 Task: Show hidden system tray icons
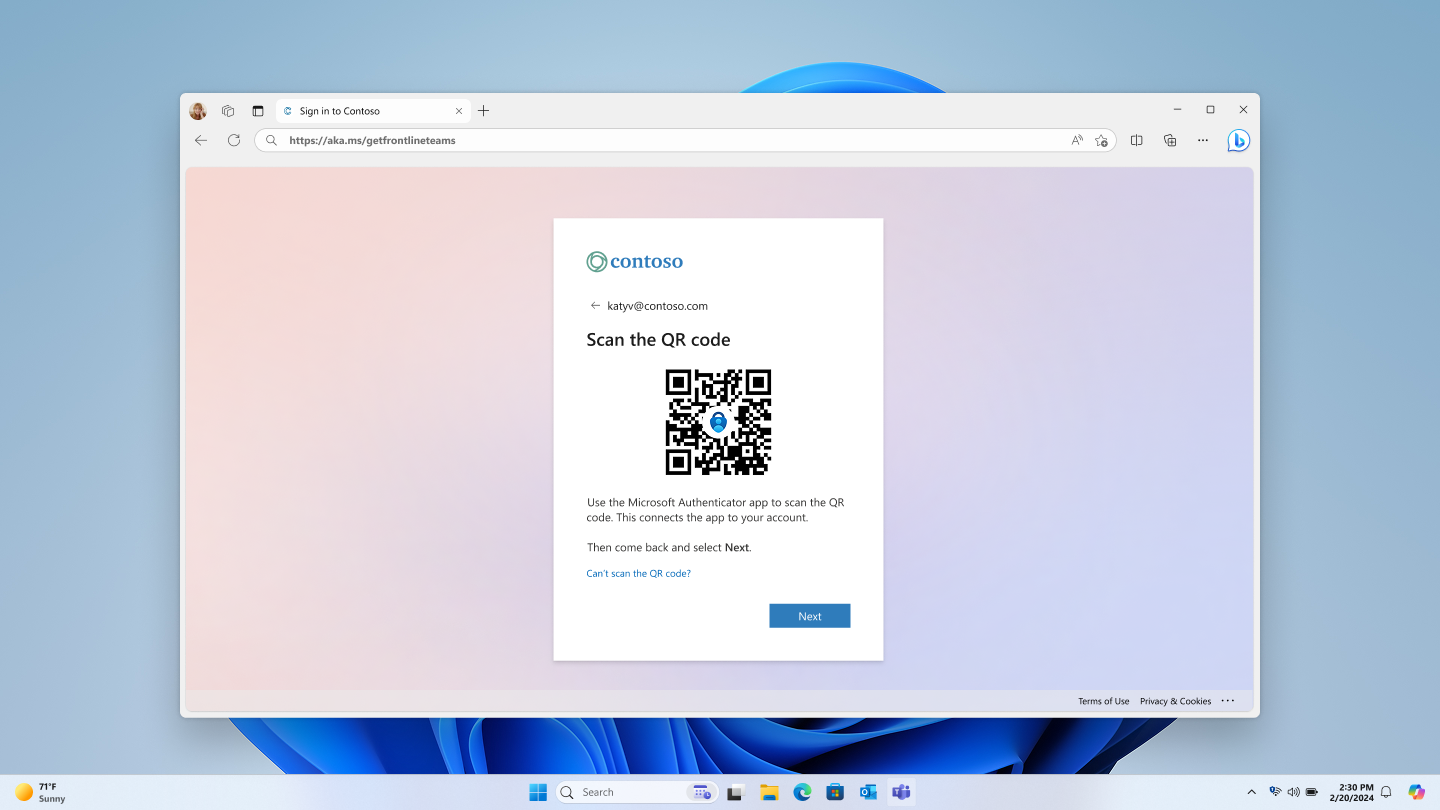tap(1251, 792)
